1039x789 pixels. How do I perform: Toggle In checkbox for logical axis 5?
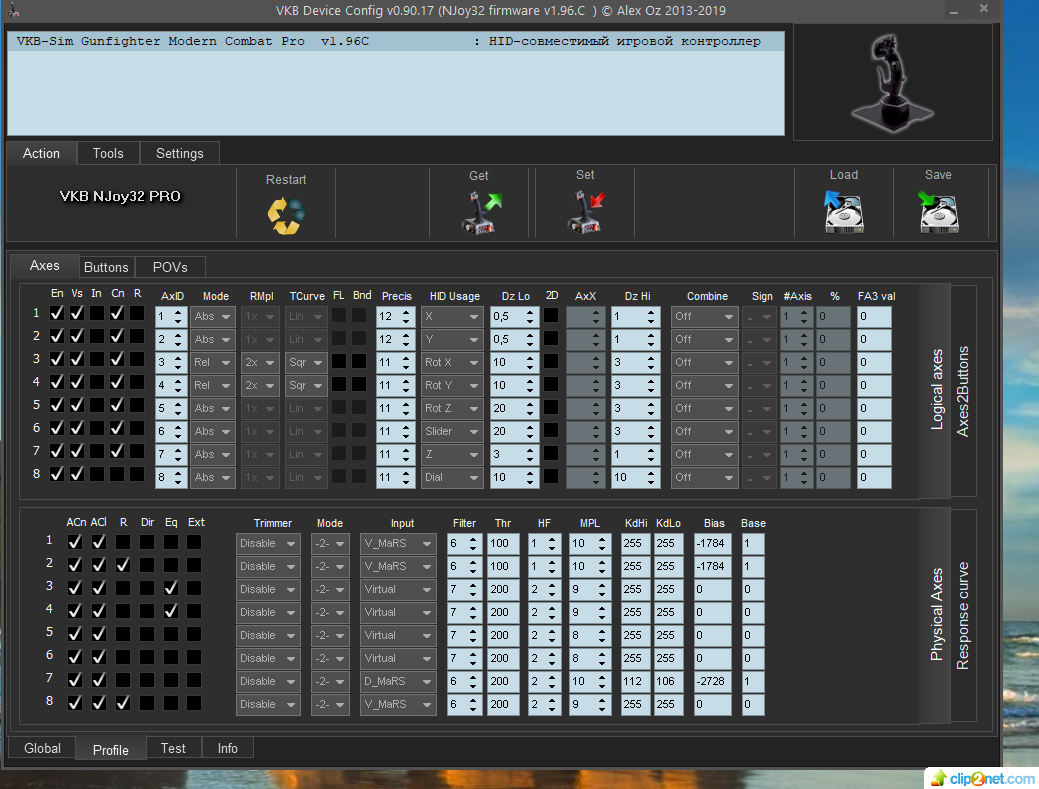pos(97,405)
